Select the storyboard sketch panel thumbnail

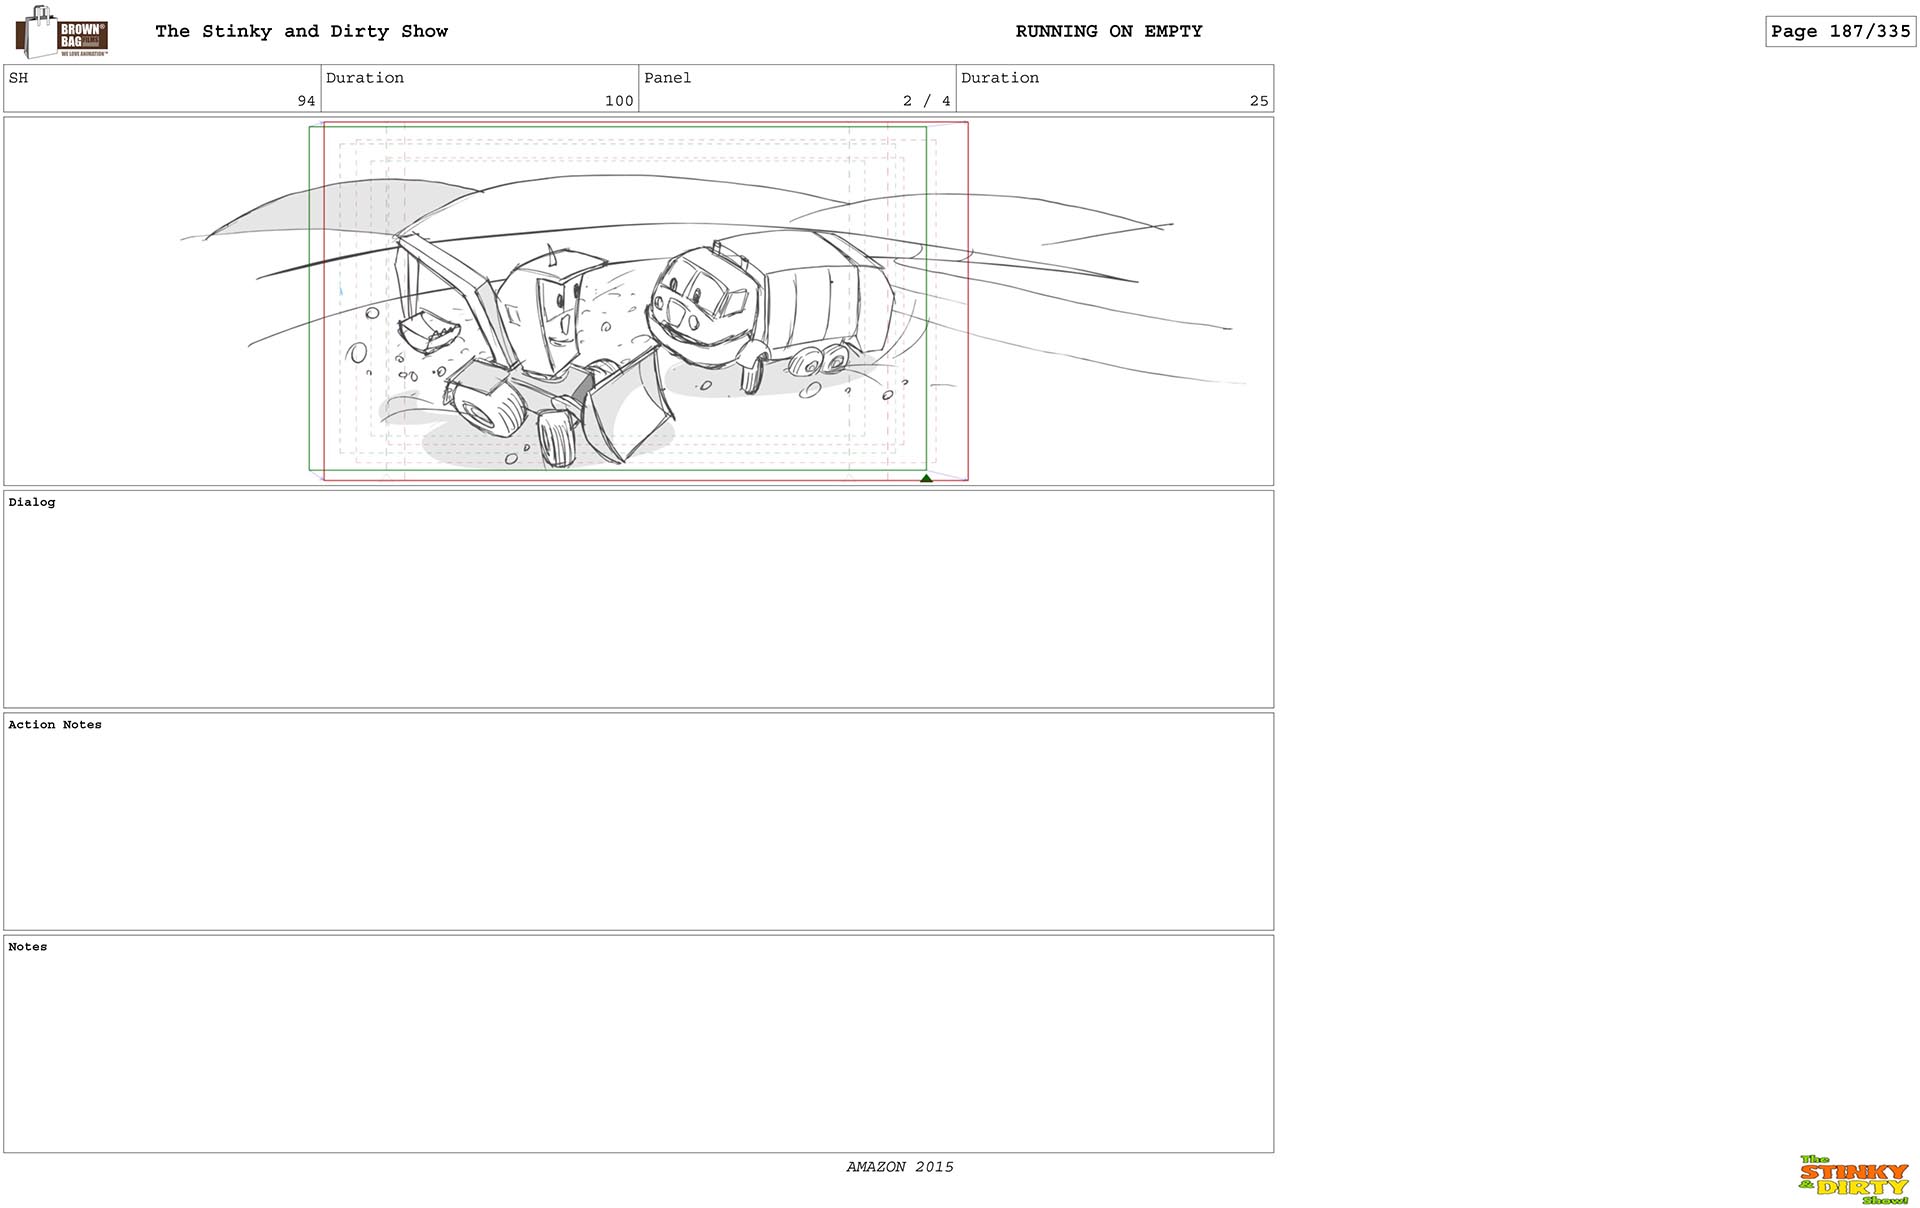638,301
